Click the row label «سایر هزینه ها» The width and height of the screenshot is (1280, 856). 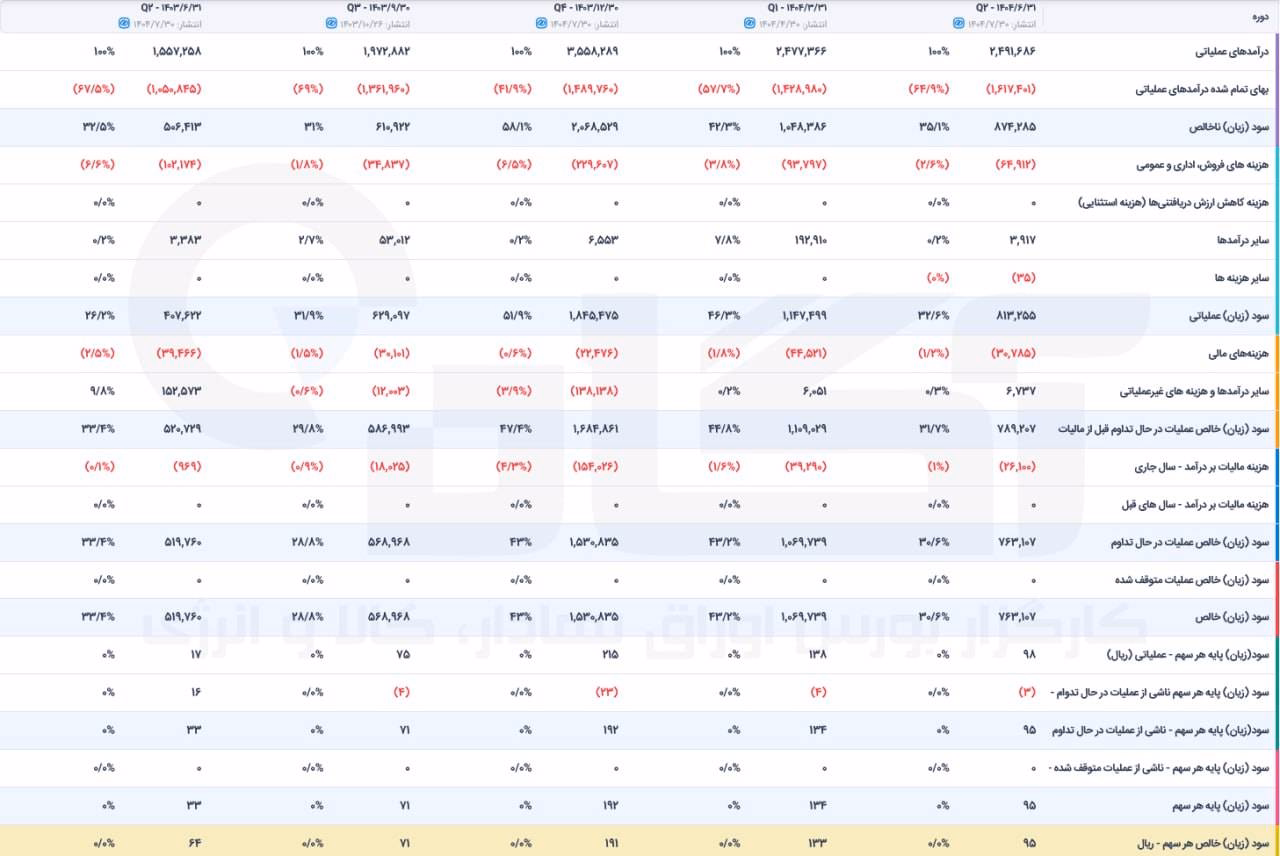(x=1244, y=278)
